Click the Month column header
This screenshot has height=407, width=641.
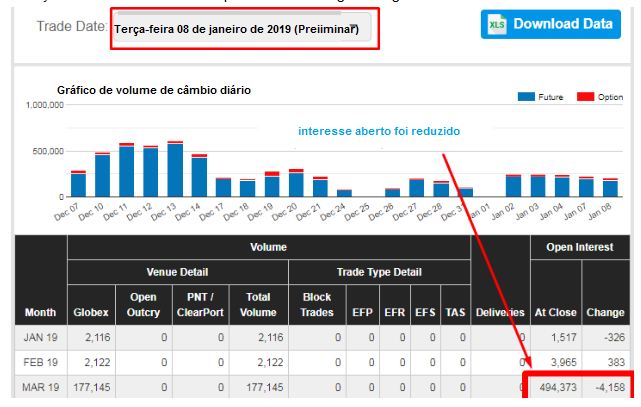coord(40,312)
